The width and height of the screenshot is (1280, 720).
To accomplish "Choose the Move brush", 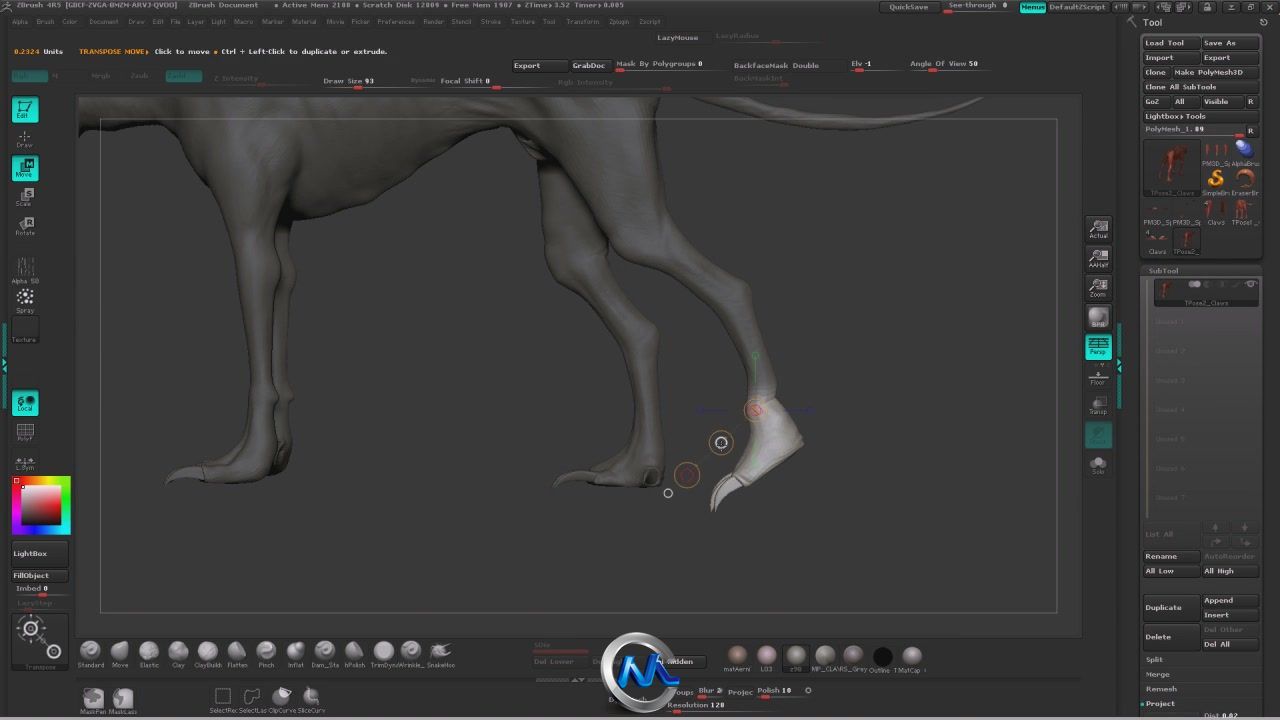I will click(120, 654).
